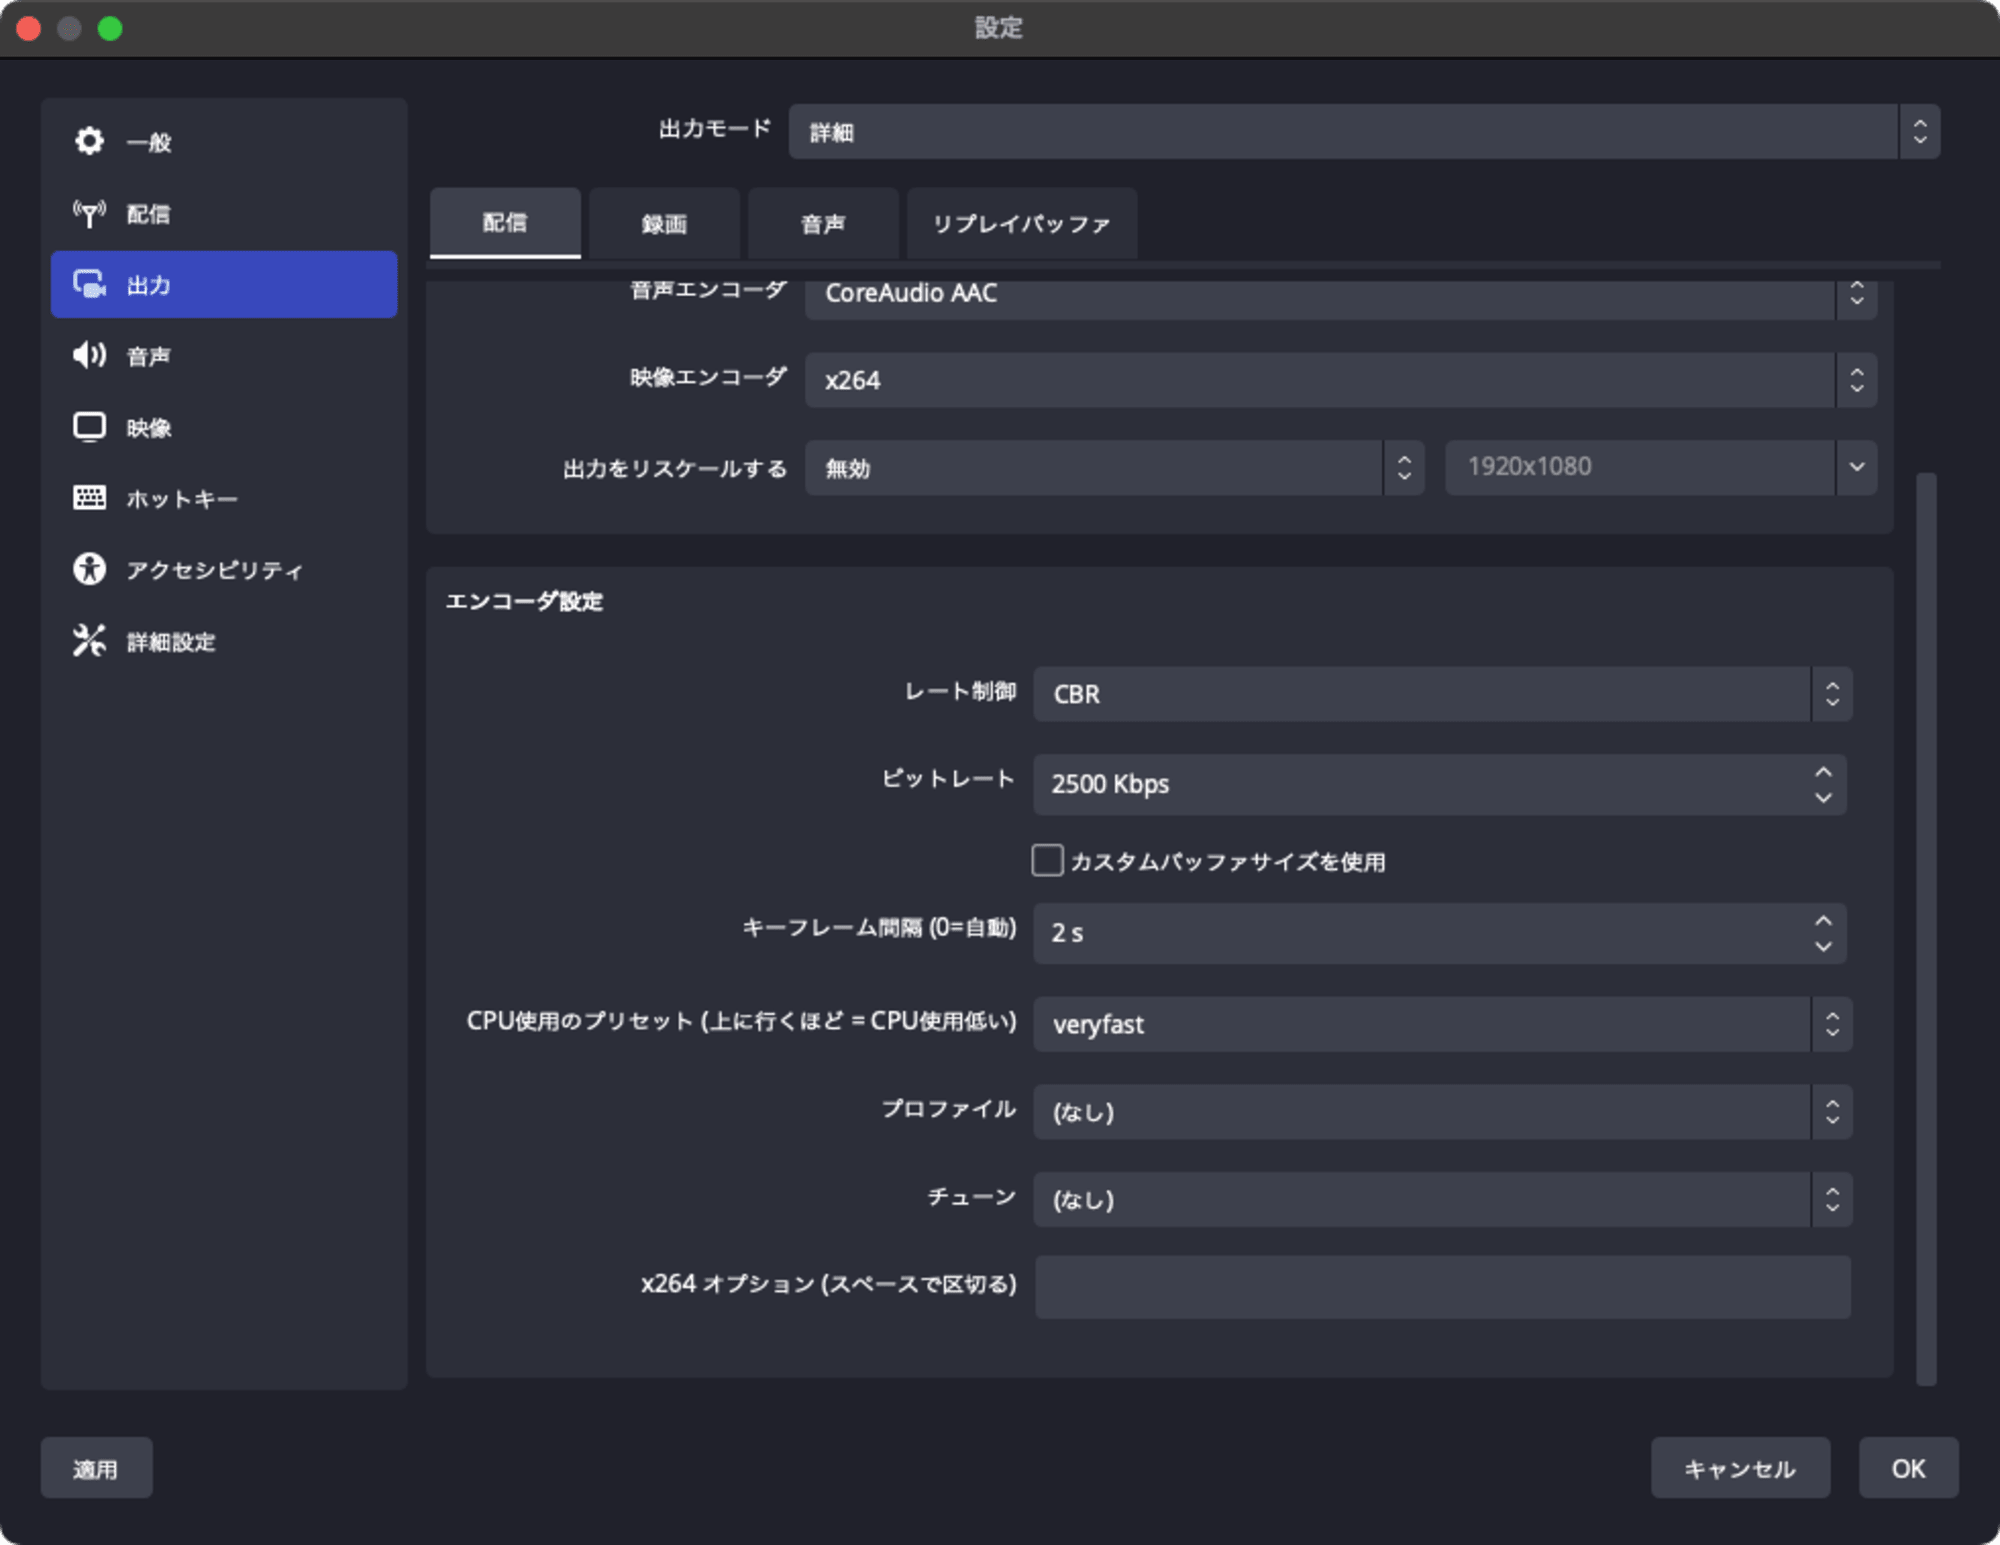
Task: Enable カスタムバッファサイズを使用 checkbox
Action: pyautogui.click(x=1047, y=860)
